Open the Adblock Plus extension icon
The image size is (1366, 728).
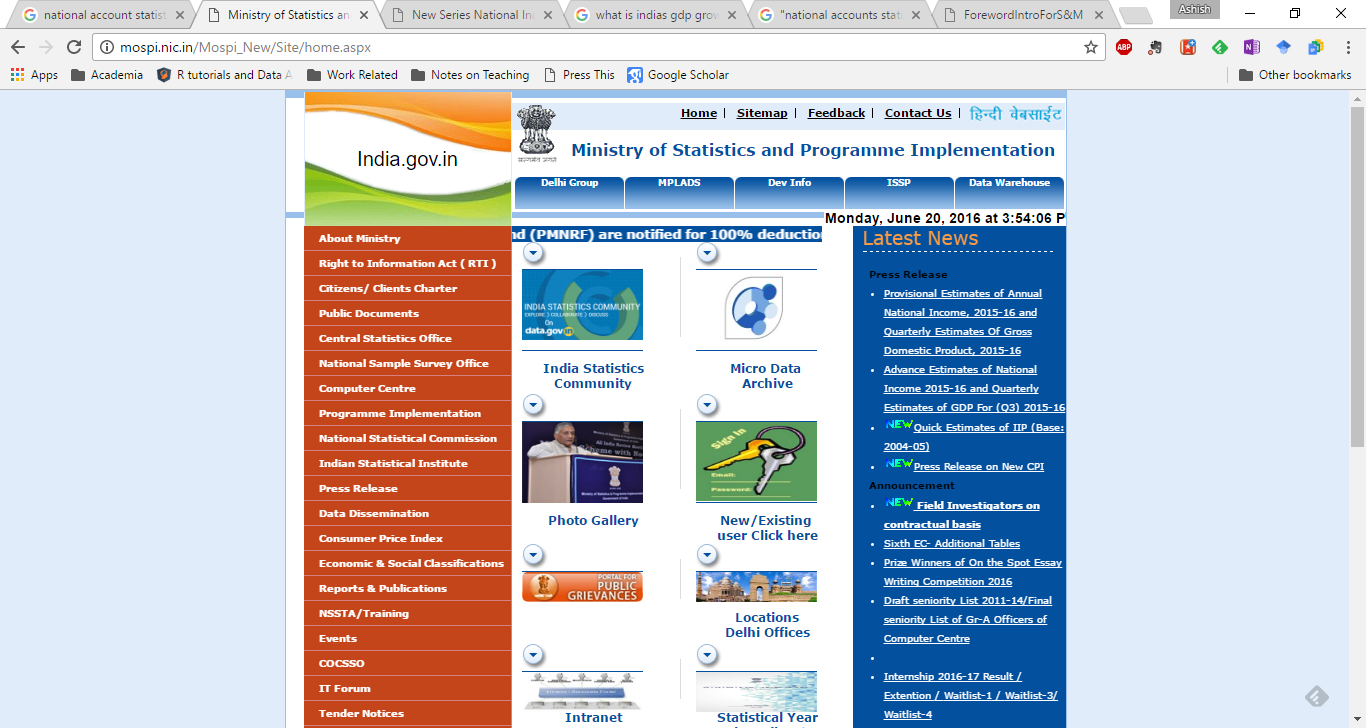click(1124, 47)
